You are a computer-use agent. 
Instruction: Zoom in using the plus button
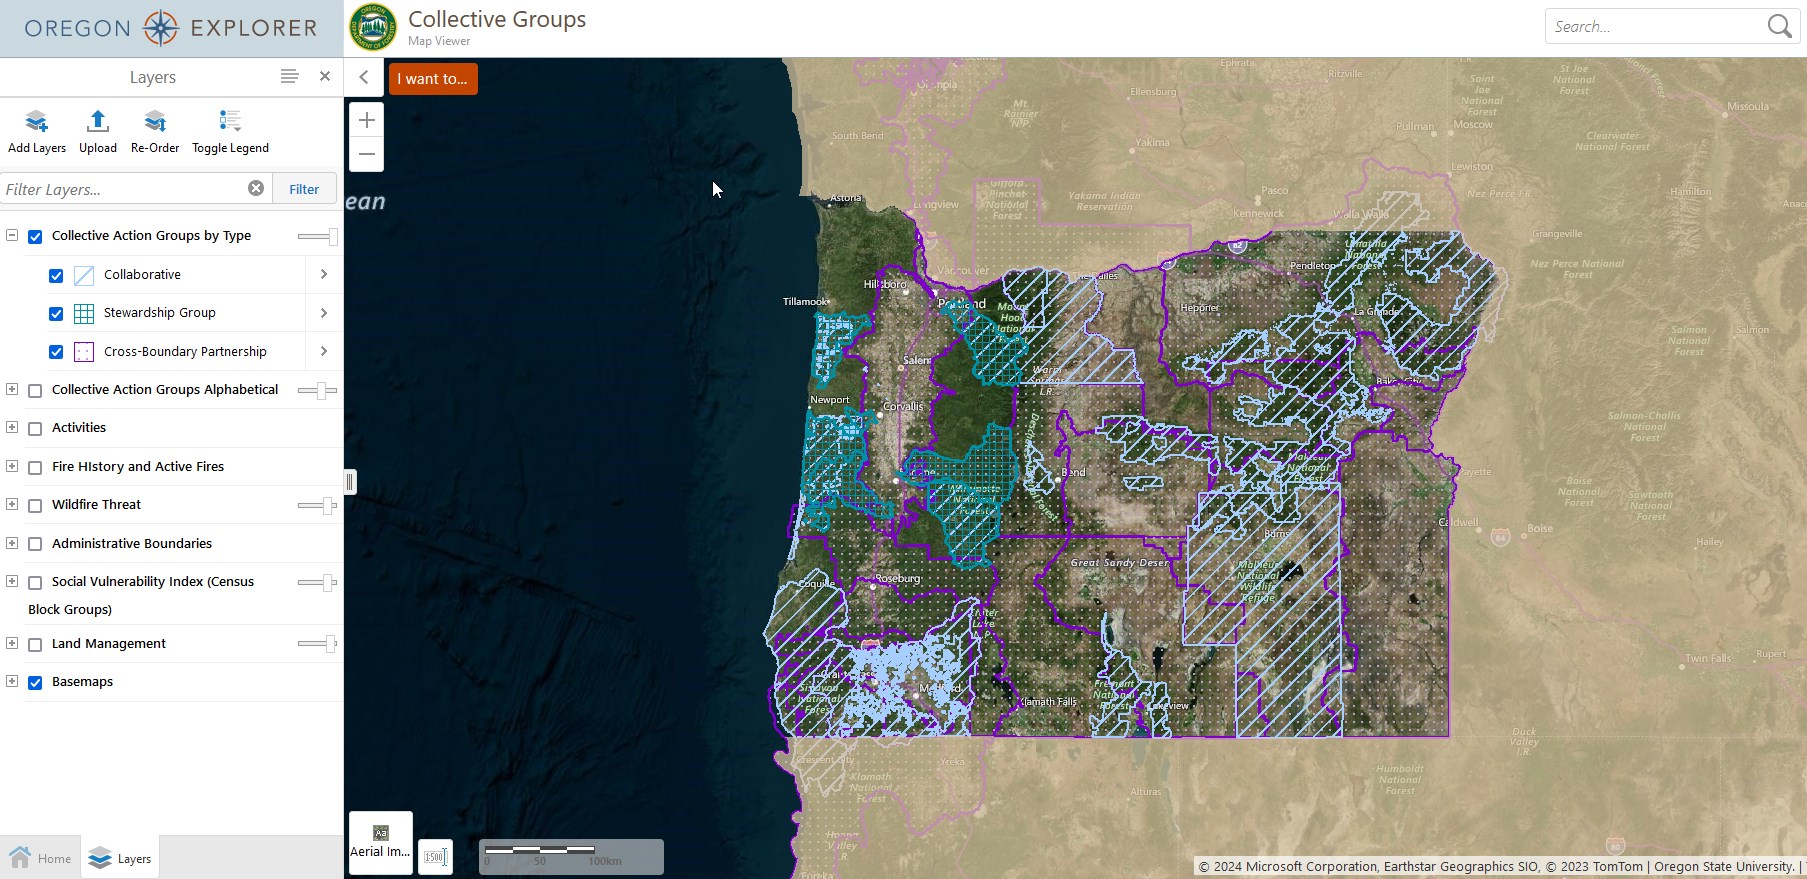point(366,120)
